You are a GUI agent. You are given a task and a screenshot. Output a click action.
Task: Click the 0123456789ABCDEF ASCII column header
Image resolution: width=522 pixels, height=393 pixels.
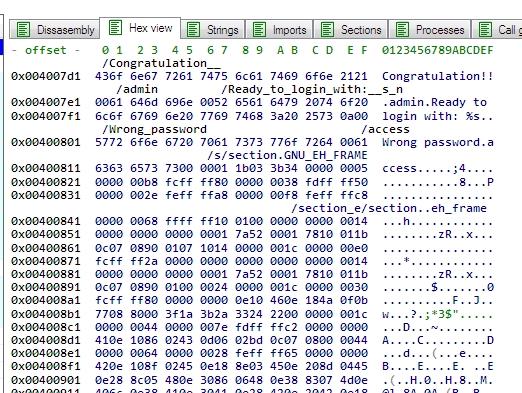pos(438,50)
